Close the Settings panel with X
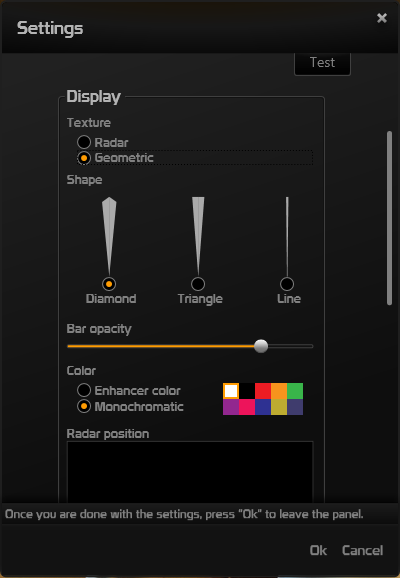This screenshot has height=578, width=400. tap(382, 18)
